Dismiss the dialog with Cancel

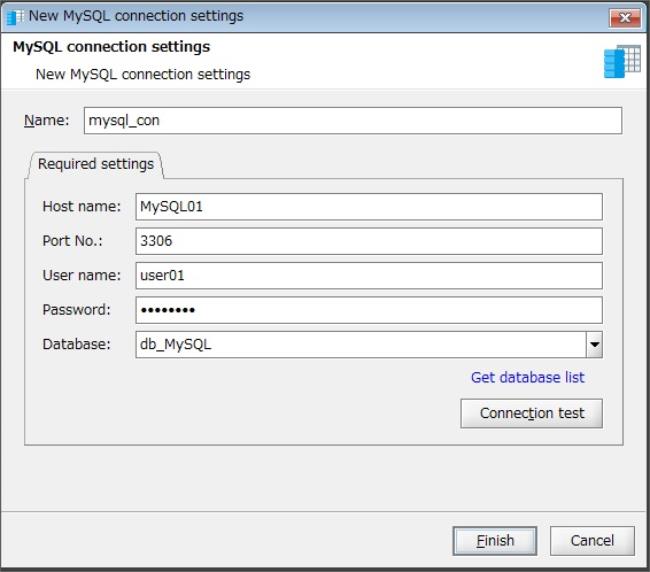pos(592,540)
